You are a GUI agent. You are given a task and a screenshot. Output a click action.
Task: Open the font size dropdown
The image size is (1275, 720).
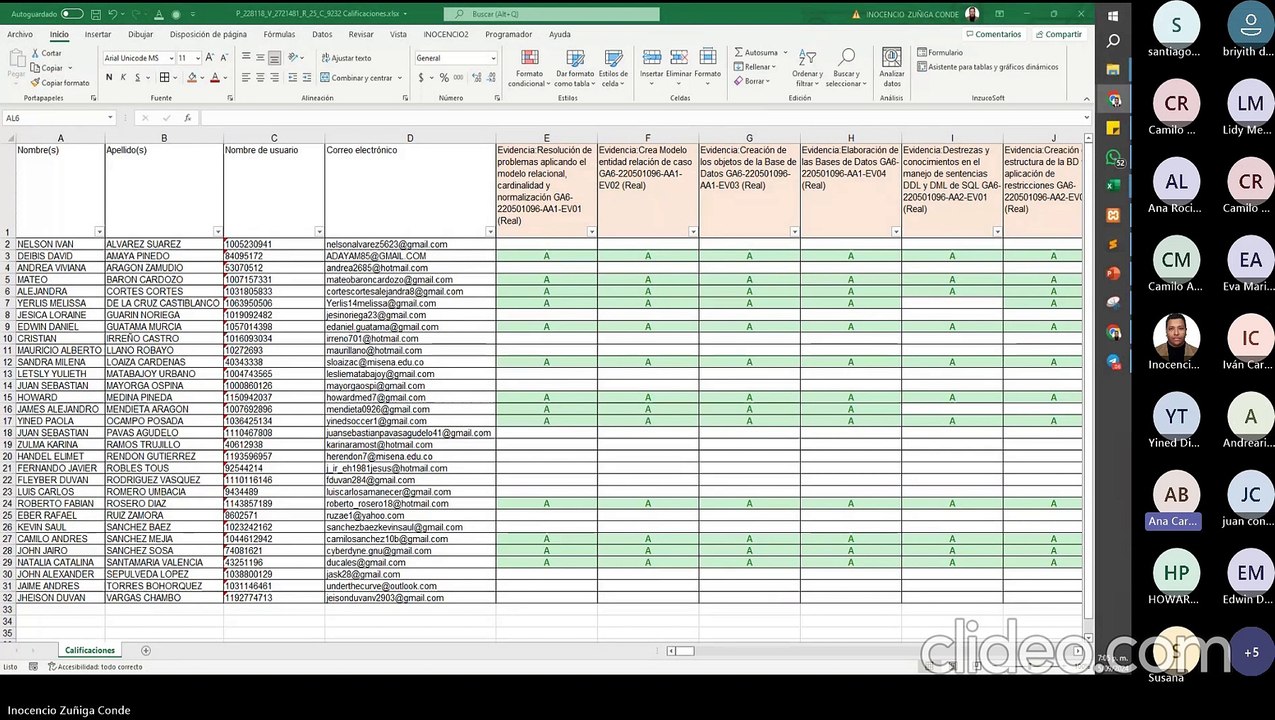click(197, 58)
